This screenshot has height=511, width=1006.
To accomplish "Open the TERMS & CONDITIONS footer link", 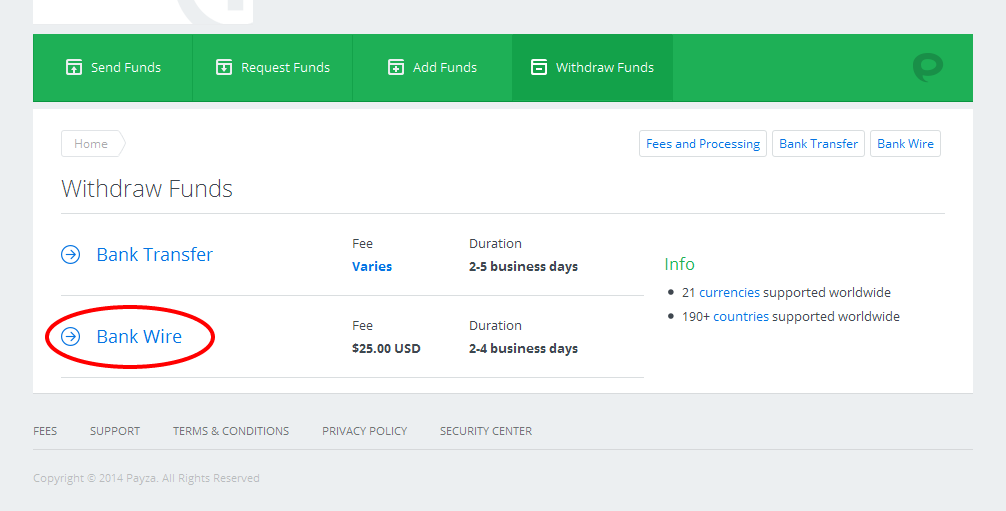I will point(231,431).
